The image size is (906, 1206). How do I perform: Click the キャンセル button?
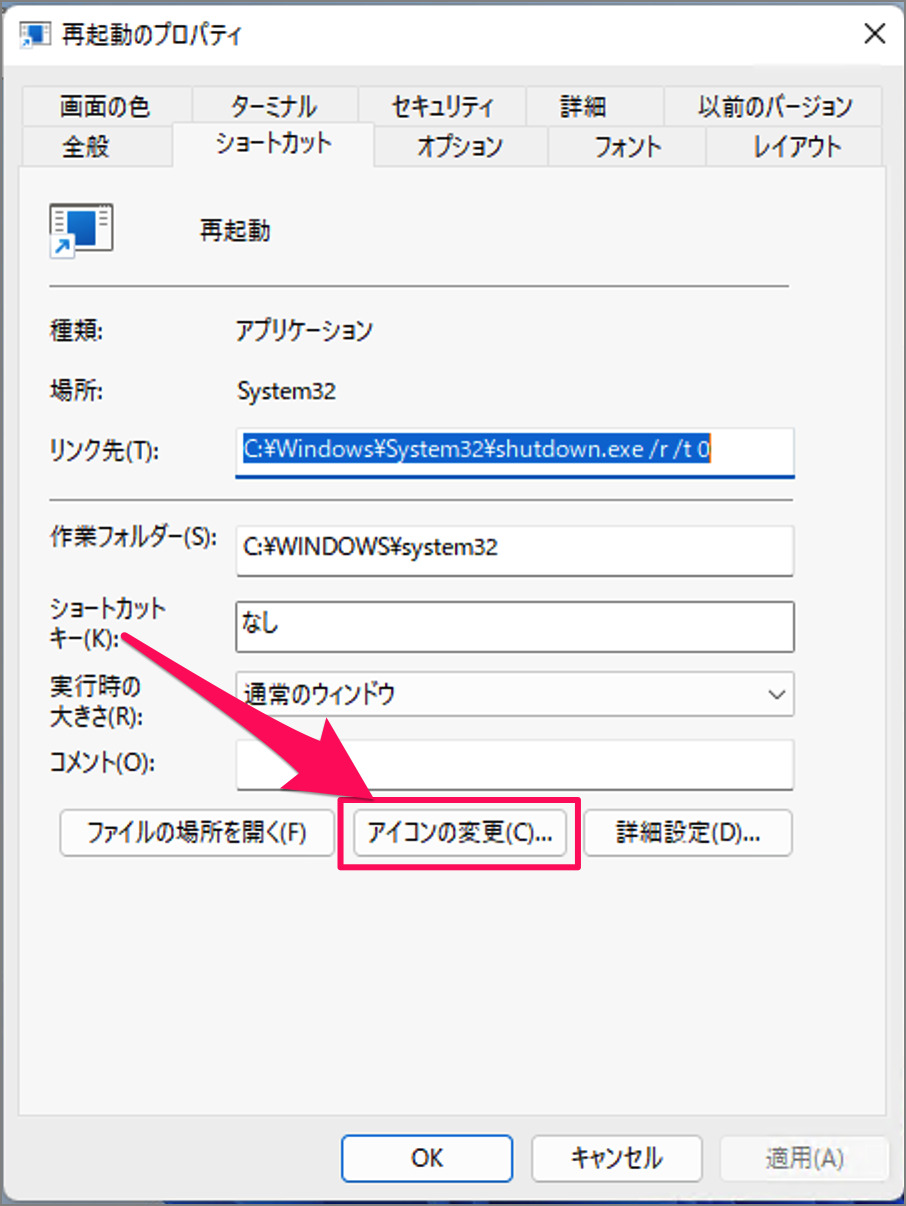point(616,1158)
